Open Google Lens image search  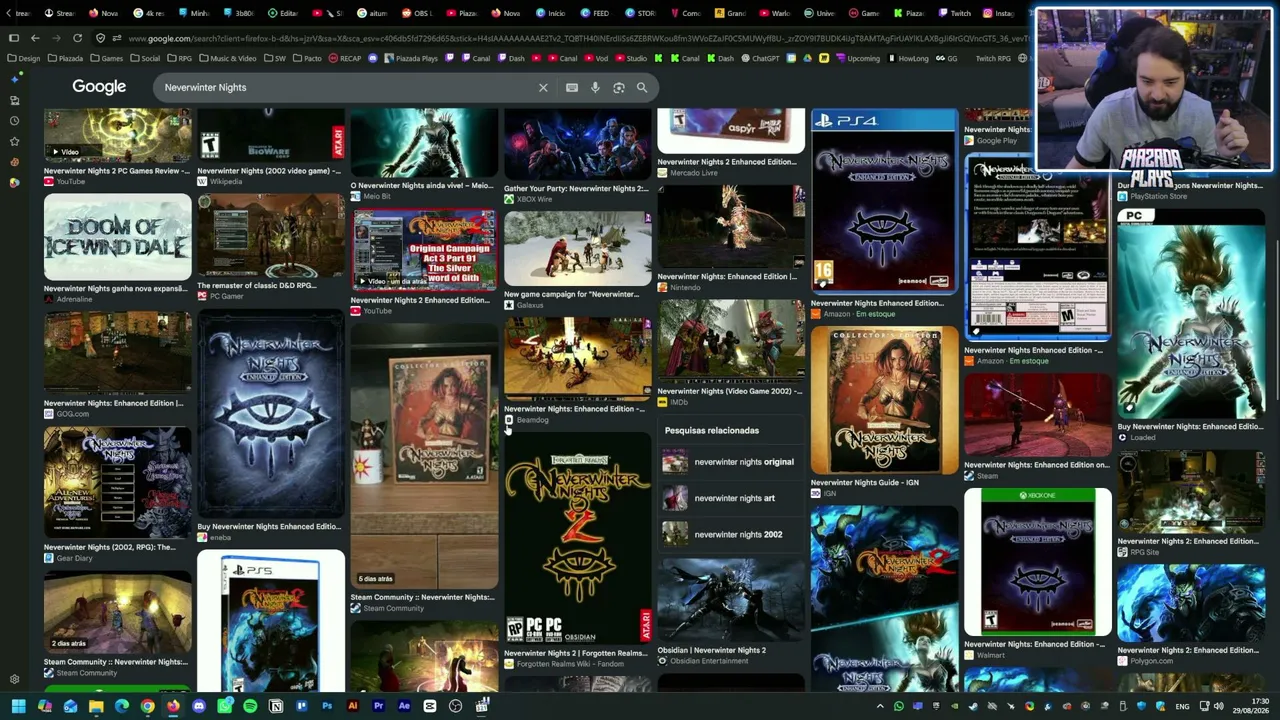point(619,88)
